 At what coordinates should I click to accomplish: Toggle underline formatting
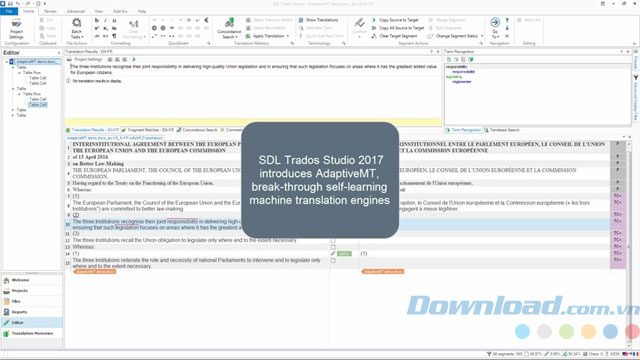[114, 20]
